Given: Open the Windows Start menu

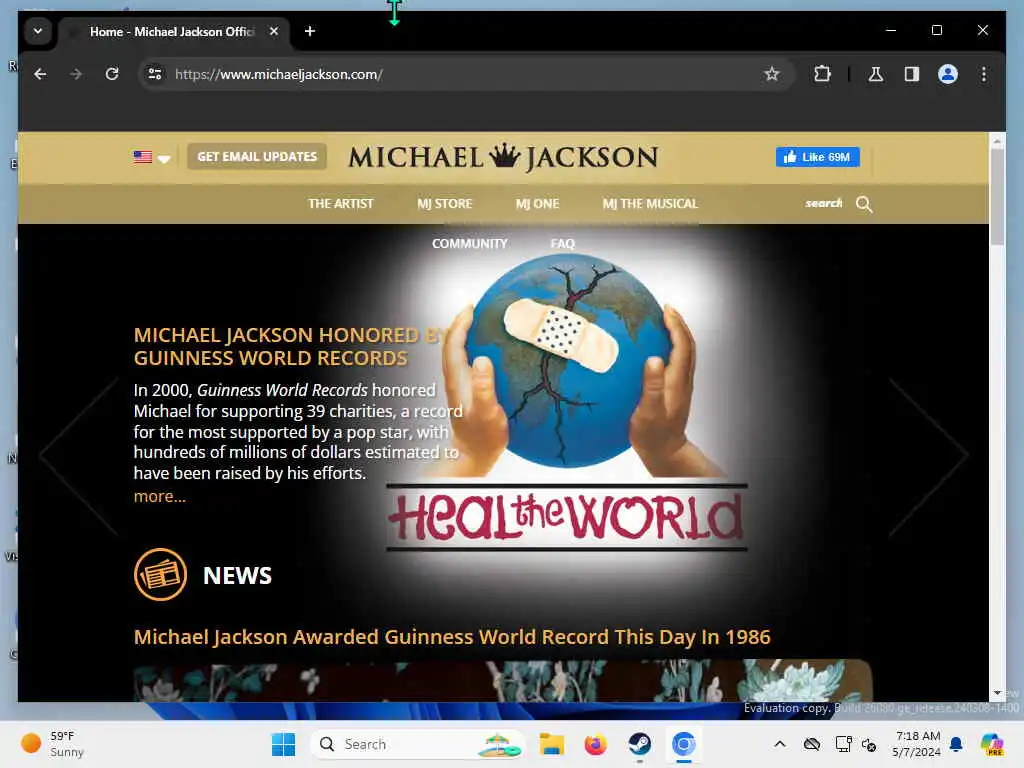Looking at the screenshot, I should pos(283,744).
